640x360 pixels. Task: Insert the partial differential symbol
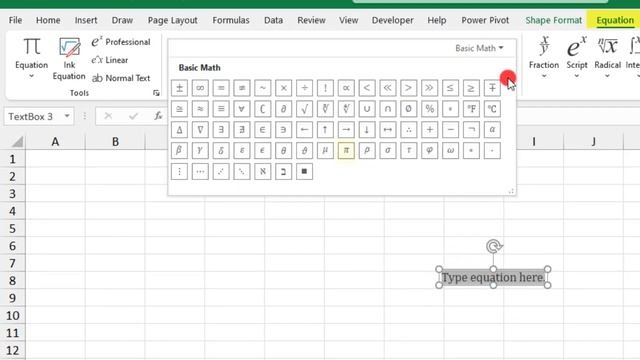coord(283,109)
